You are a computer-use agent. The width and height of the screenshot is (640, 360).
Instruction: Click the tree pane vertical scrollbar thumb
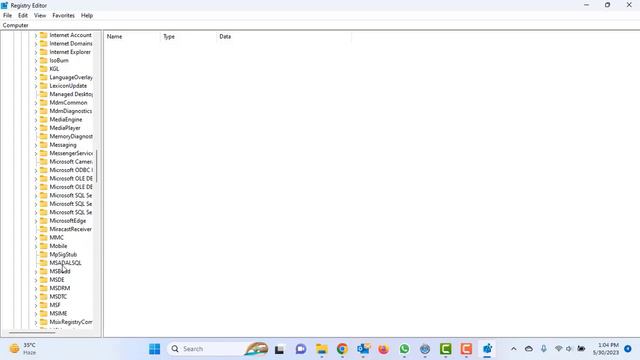coord(97,166)
